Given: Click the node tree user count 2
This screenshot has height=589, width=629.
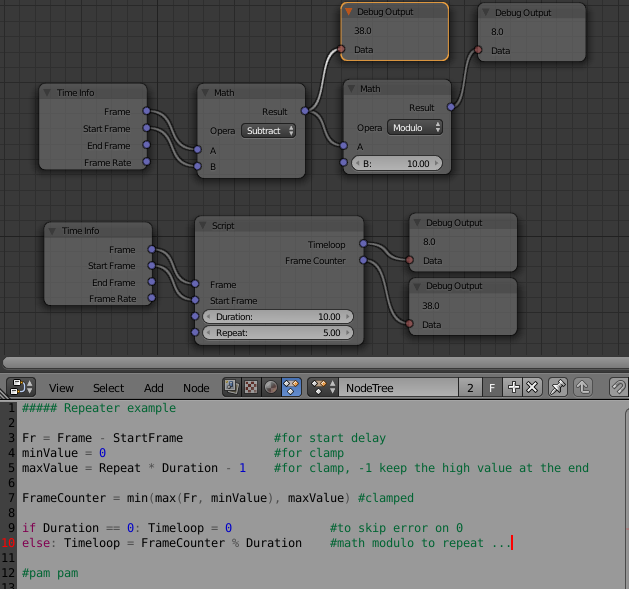Looking at the screenshot, I should (470, 388).
